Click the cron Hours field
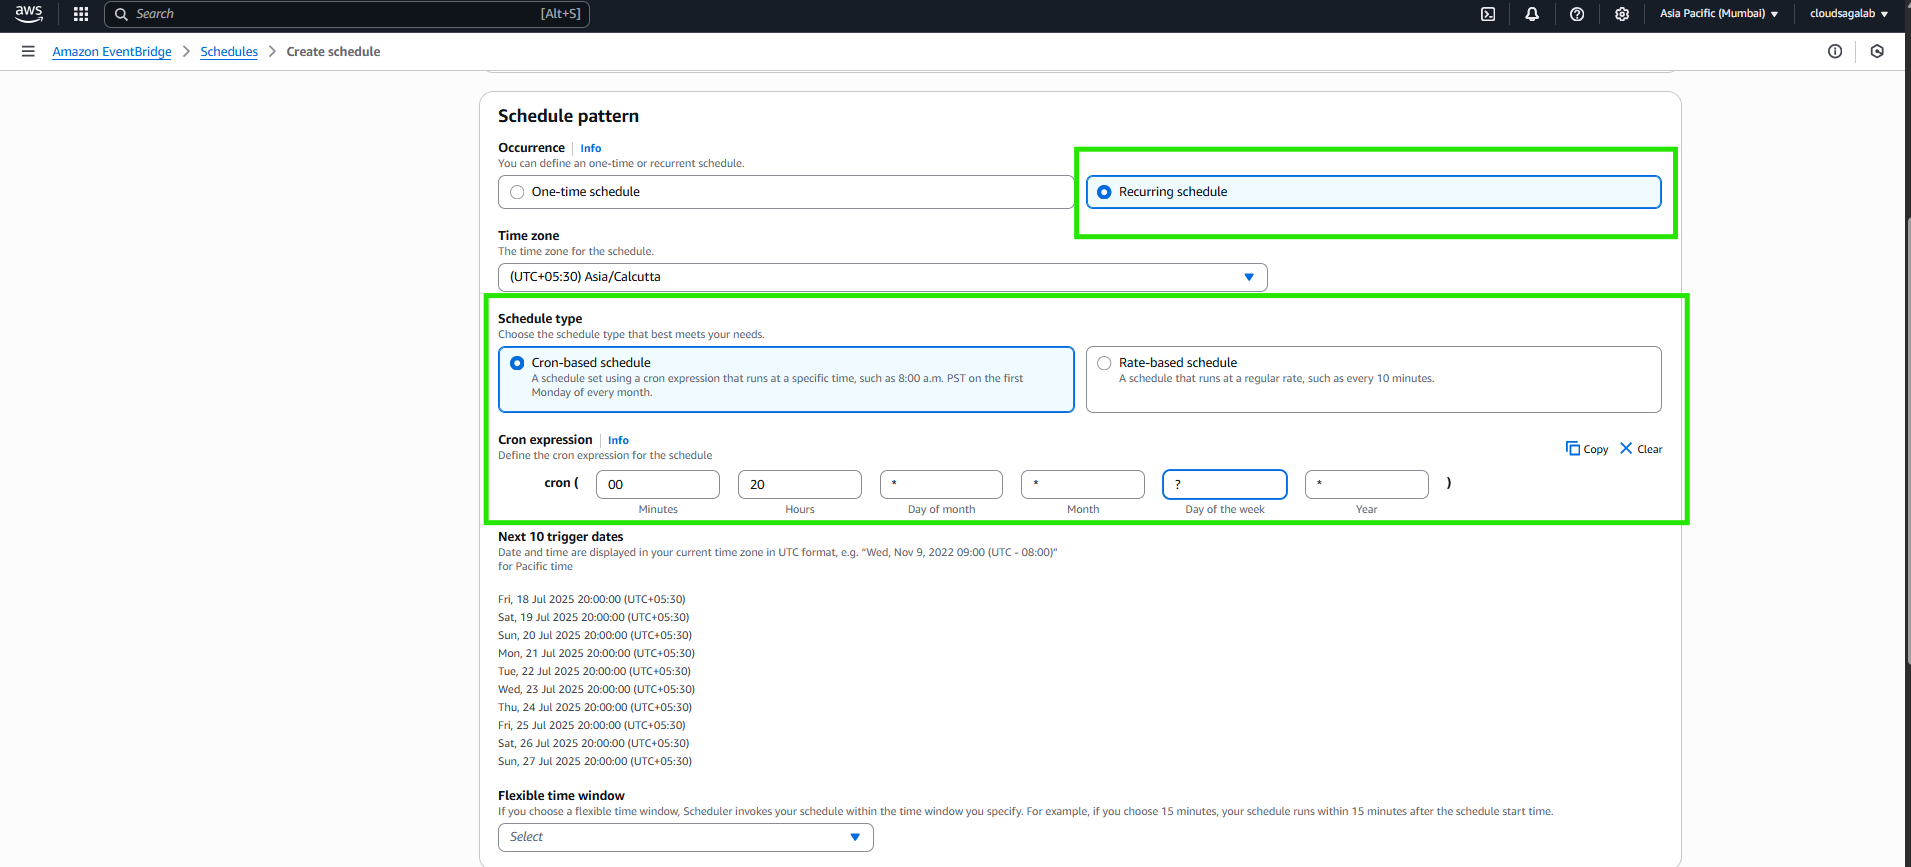 [800, 484]
